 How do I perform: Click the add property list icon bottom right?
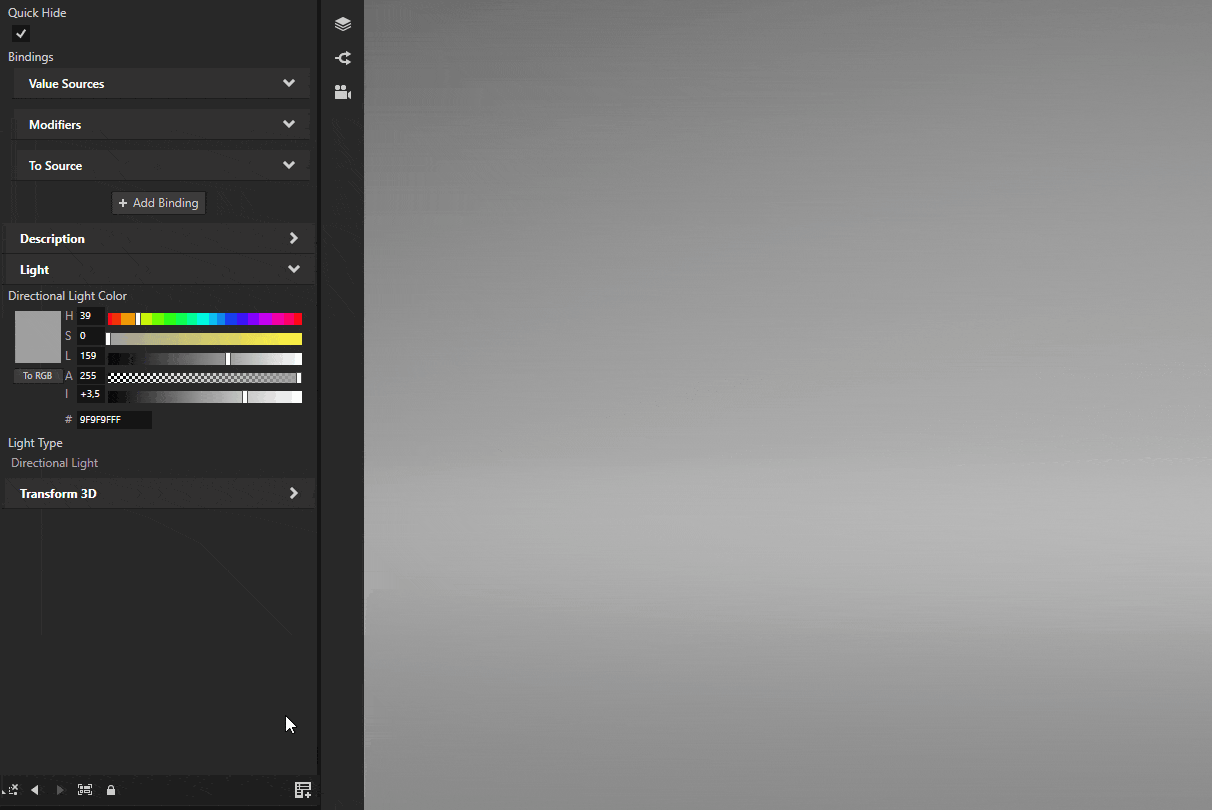pos(303,789)
